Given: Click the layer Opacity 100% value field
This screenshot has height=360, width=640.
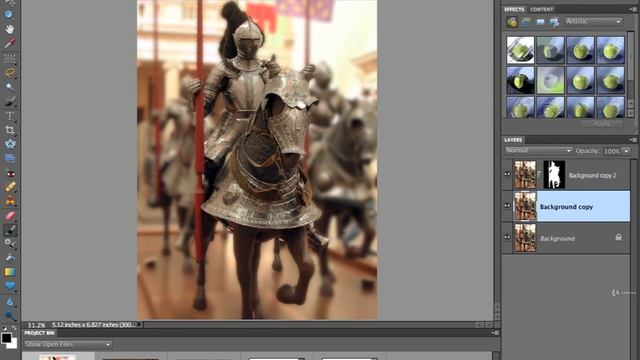Looking at the screenshot, I should [612, 151].
